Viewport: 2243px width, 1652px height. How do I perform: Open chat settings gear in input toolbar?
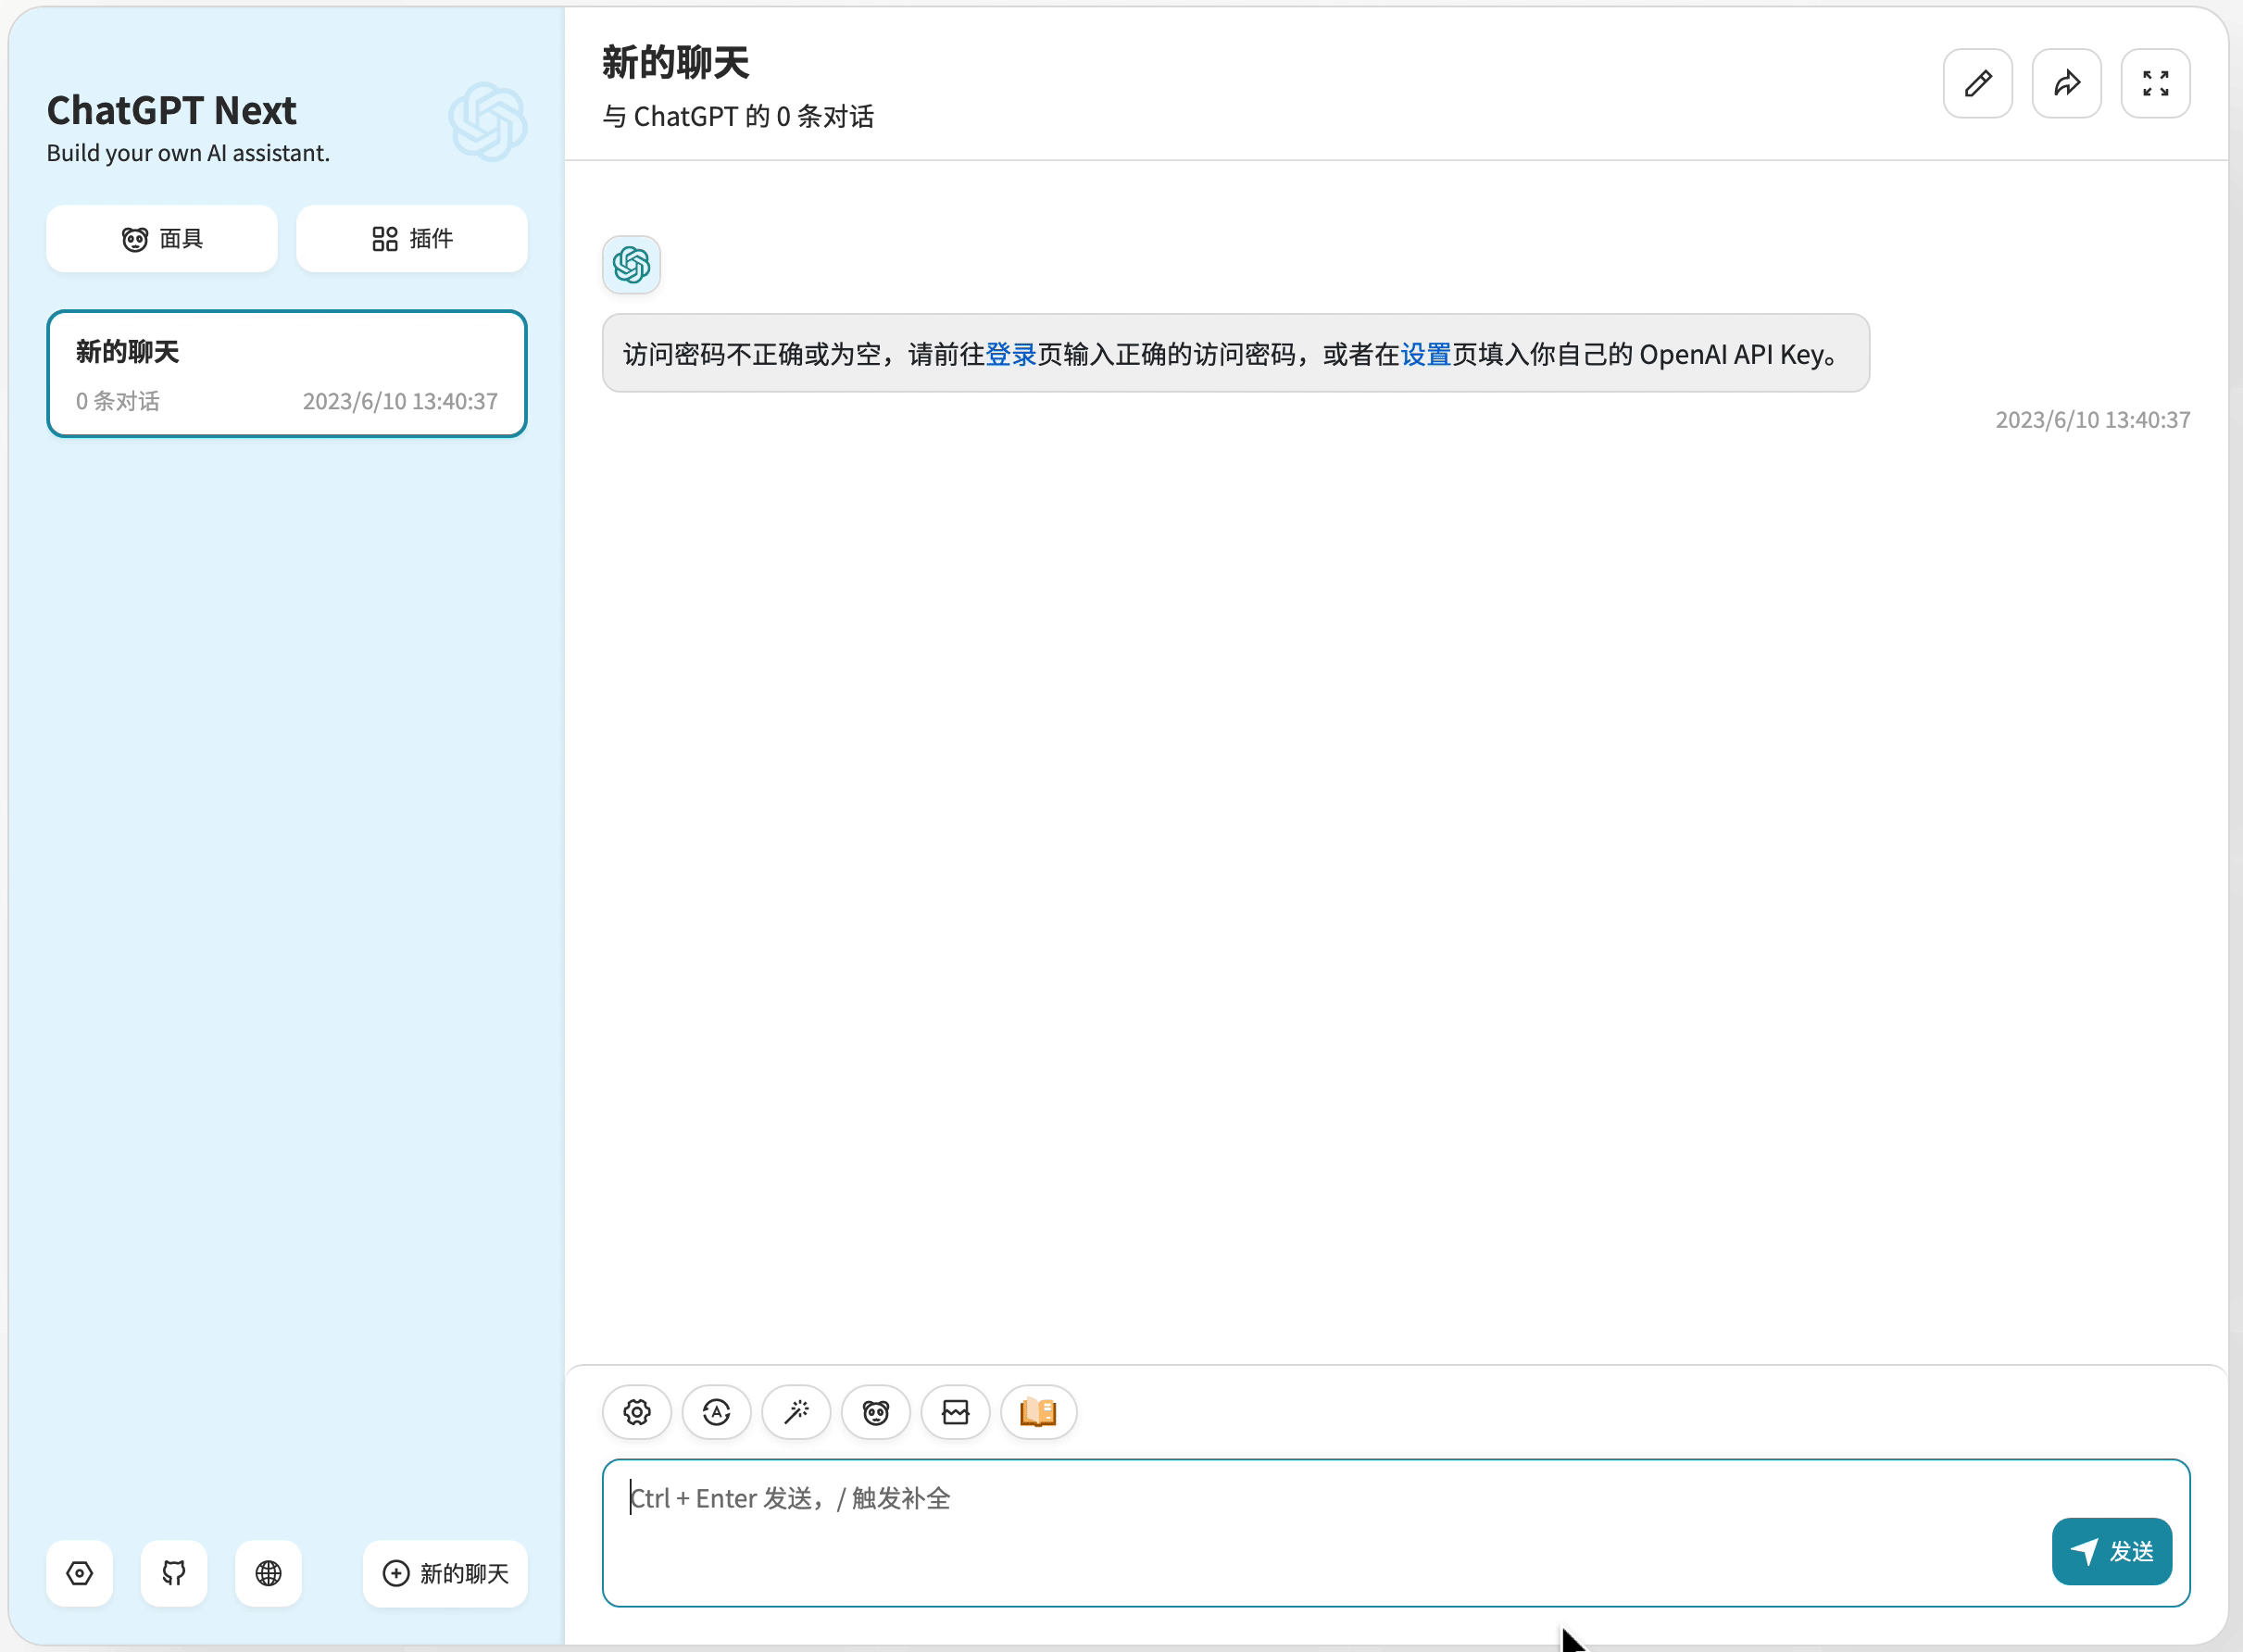tap(637, 1412)
